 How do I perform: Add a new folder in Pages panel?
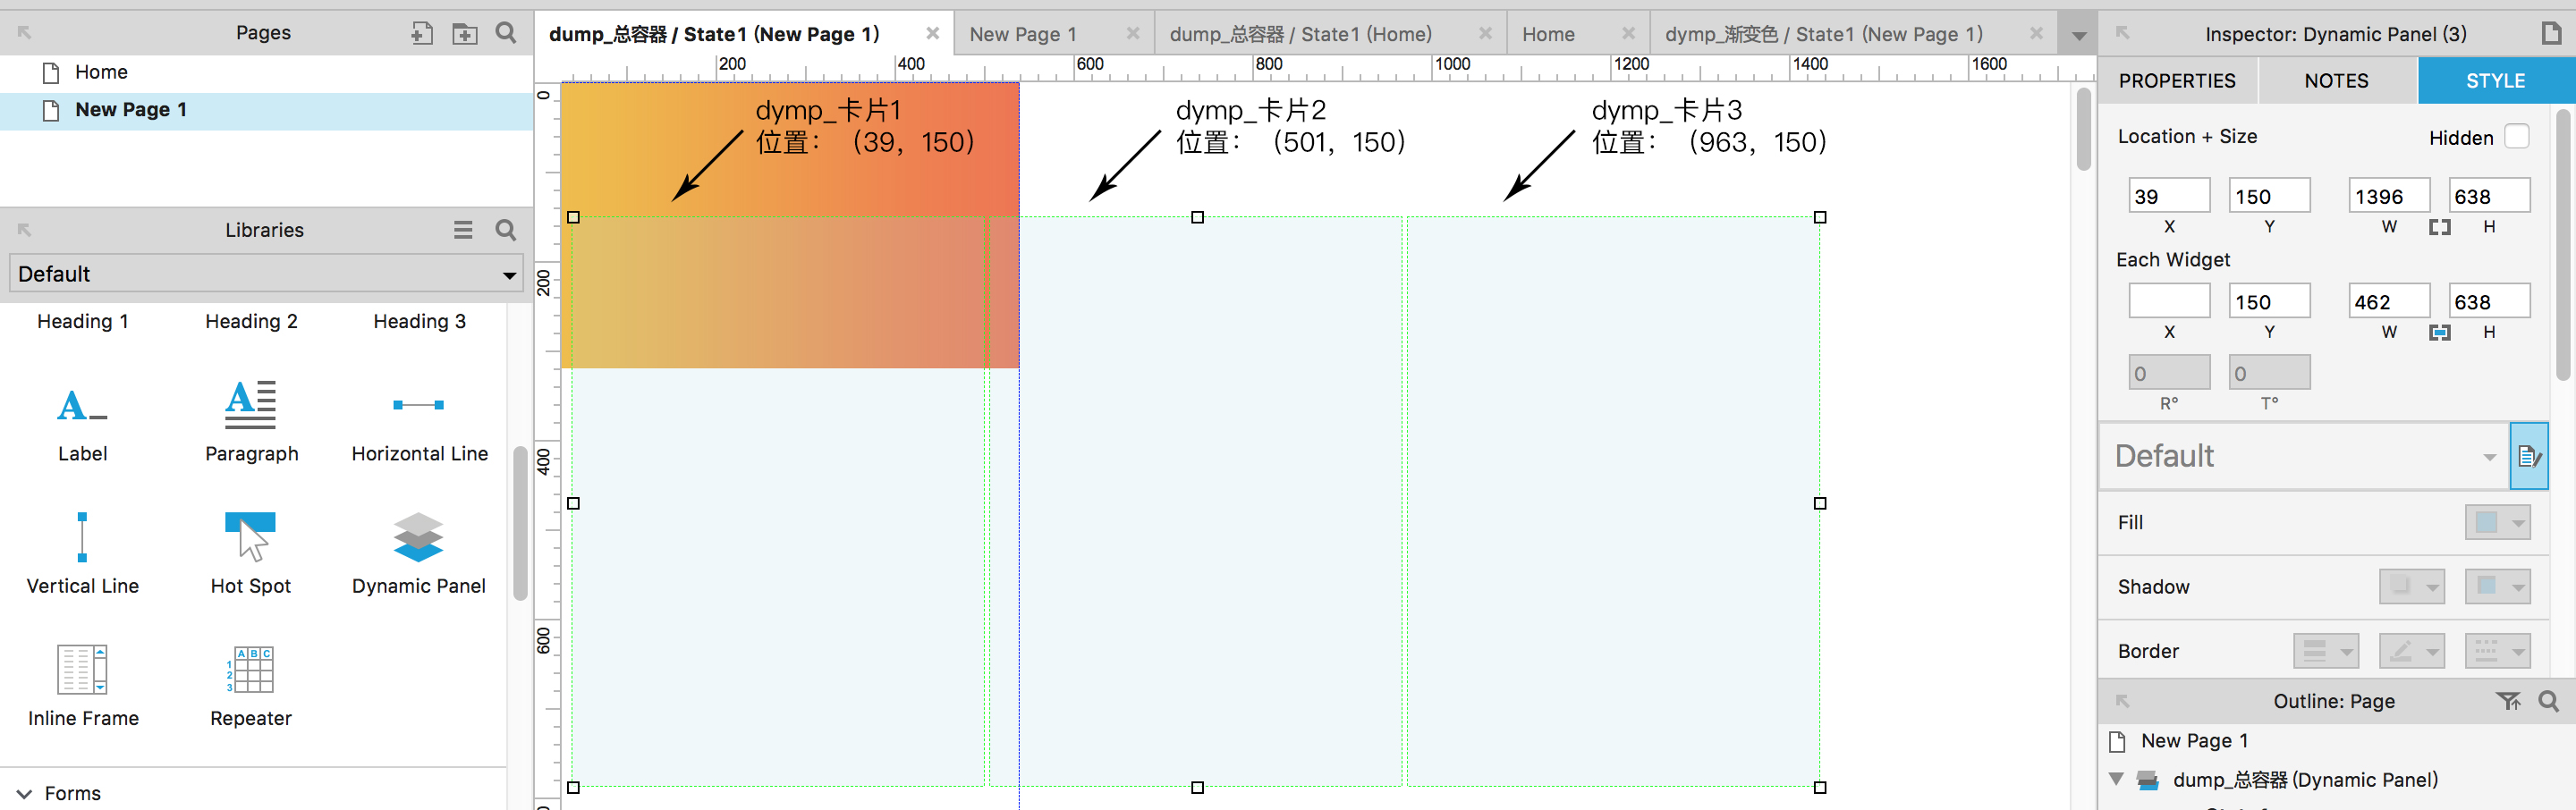tap(465, 33)
